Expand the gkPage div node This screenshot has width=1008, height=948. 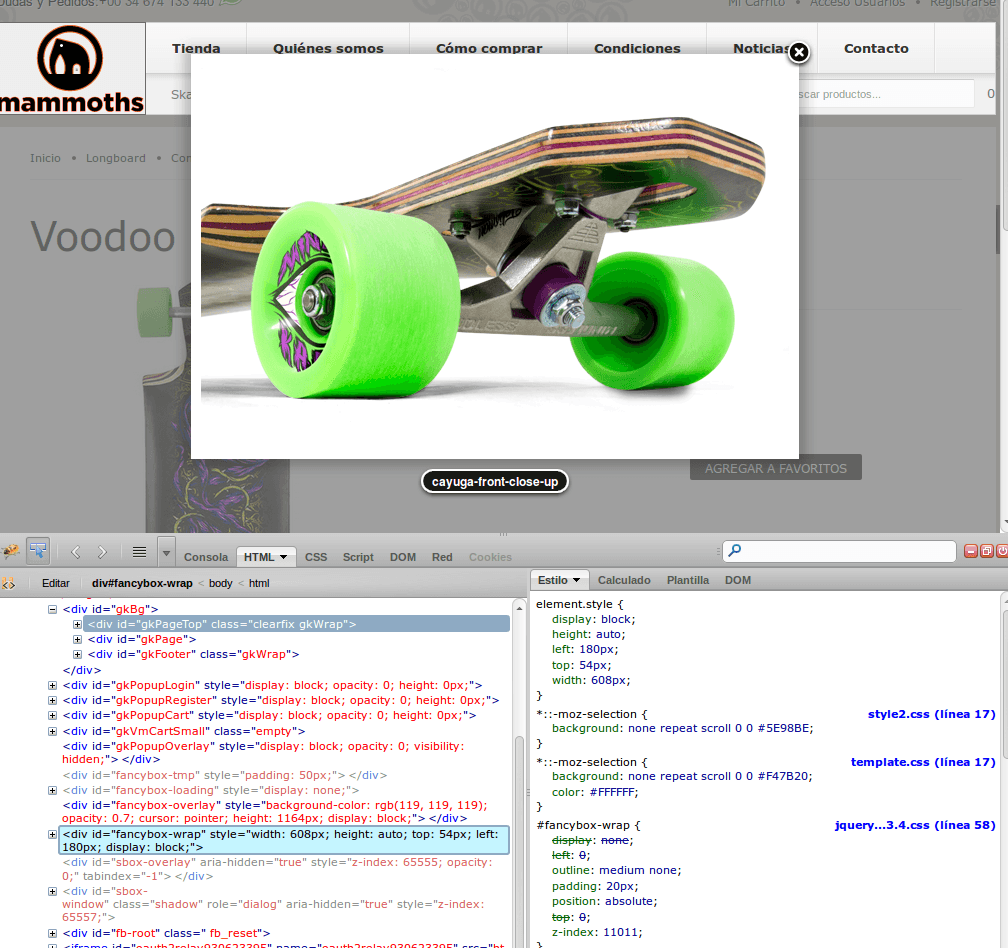[77, 639]
